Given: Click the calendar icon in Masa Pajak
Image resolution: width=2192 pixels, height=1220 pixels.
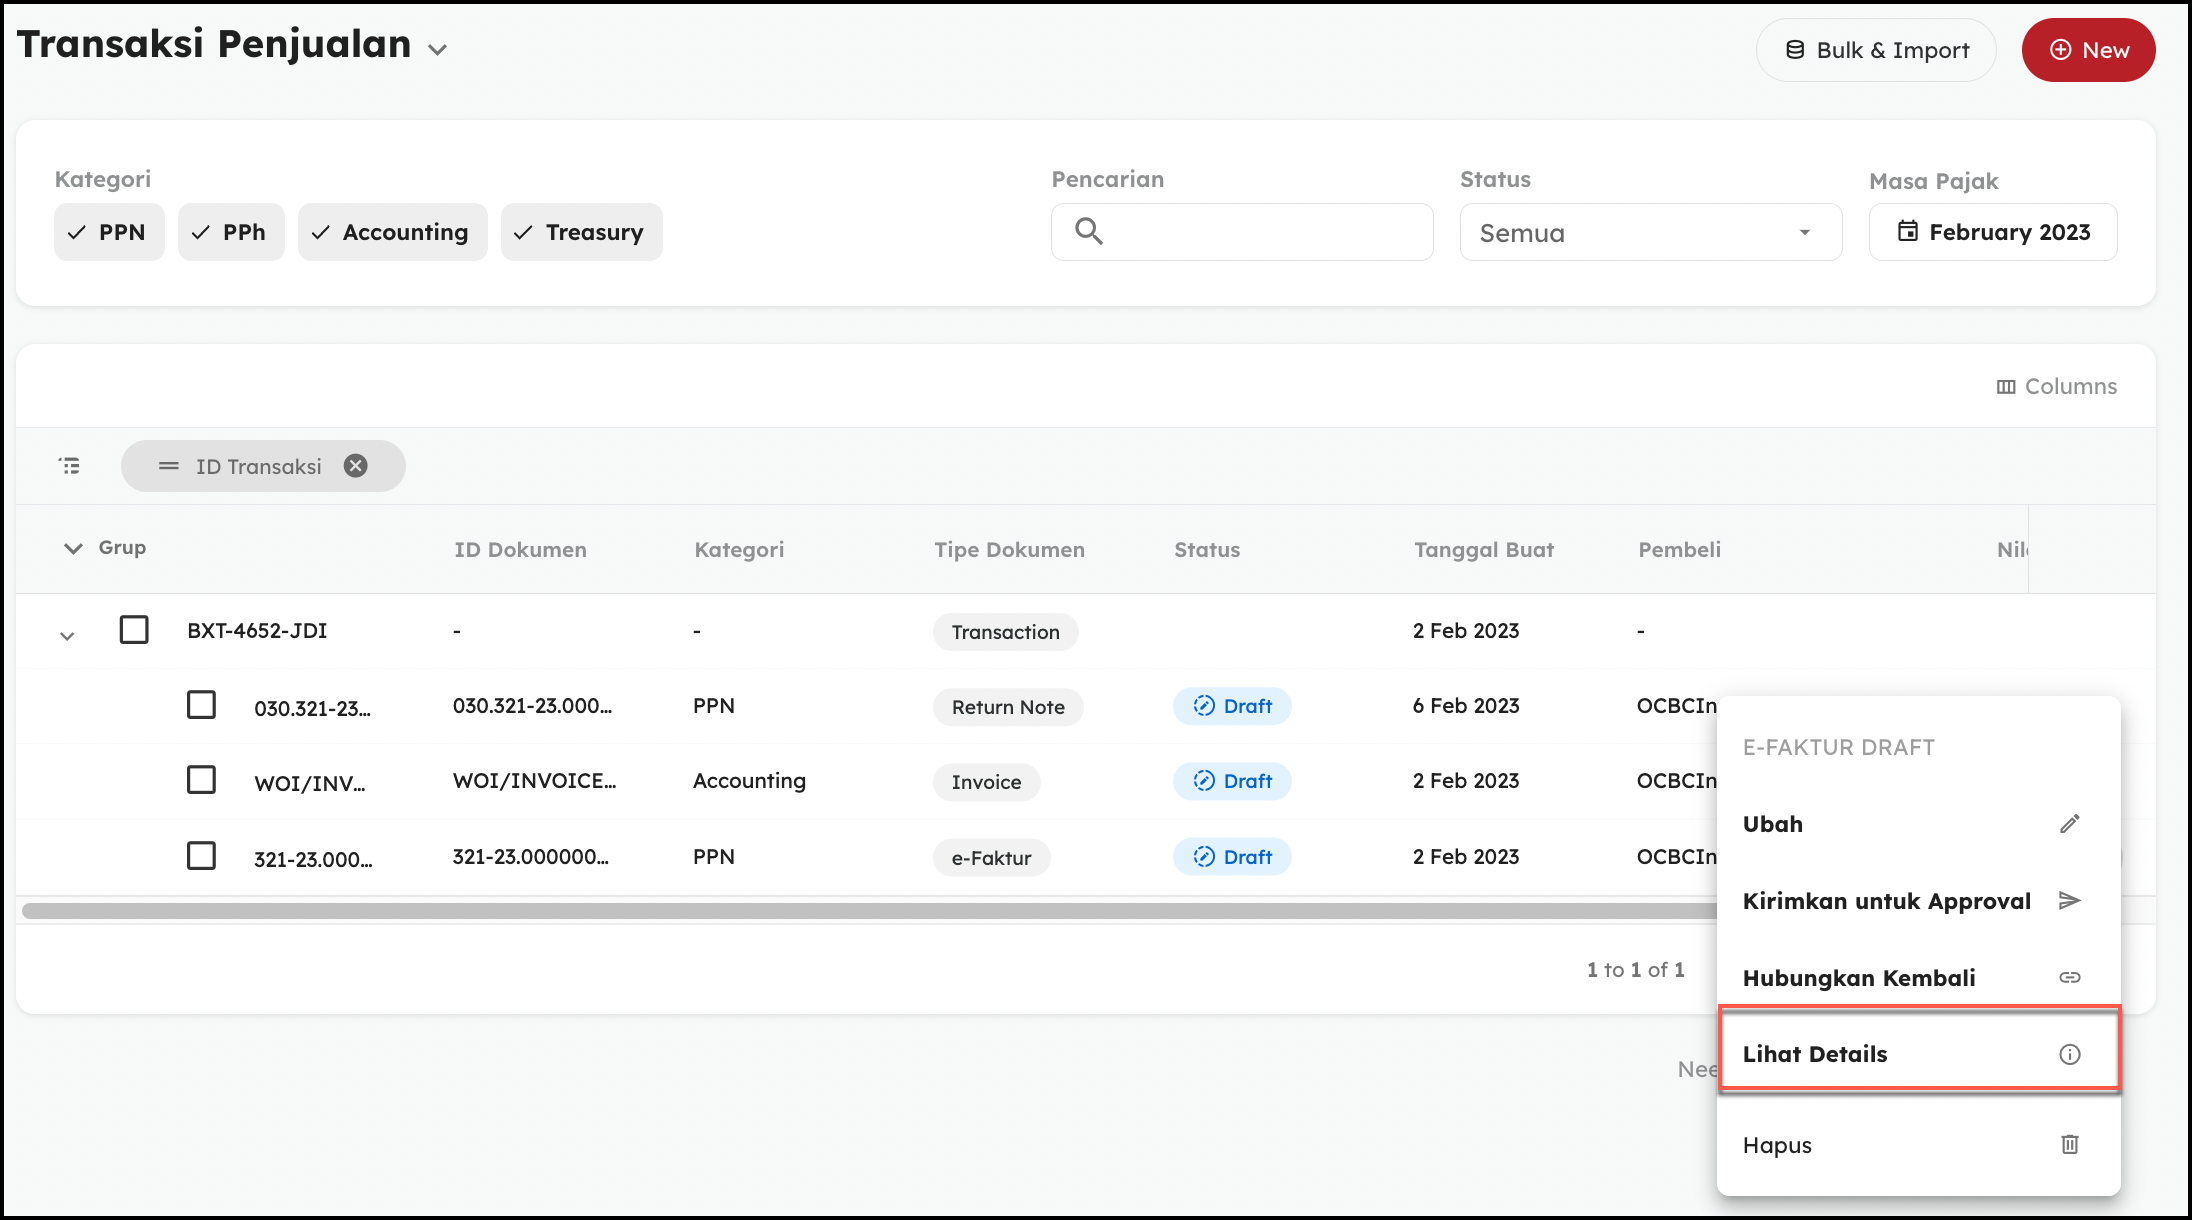Looking at the screenshot, I should (1908, 231).
